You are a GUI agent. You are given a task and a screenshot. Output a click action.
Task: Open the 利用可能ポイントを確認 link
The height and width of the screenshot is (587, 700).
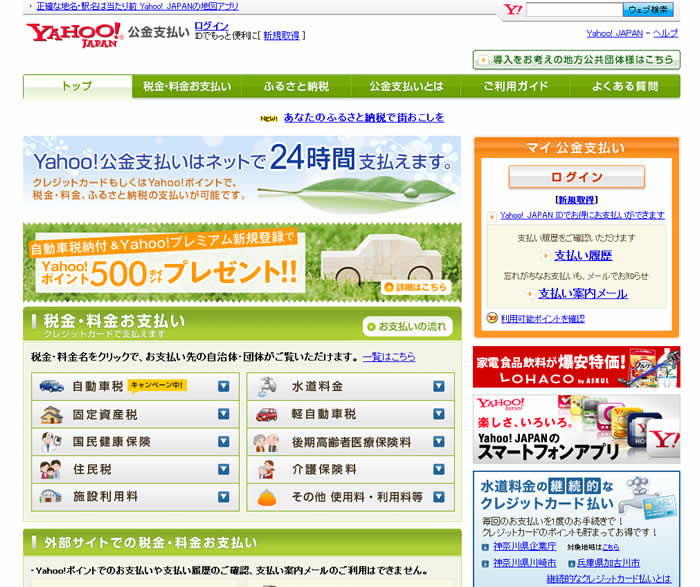[x=542, y=318]
